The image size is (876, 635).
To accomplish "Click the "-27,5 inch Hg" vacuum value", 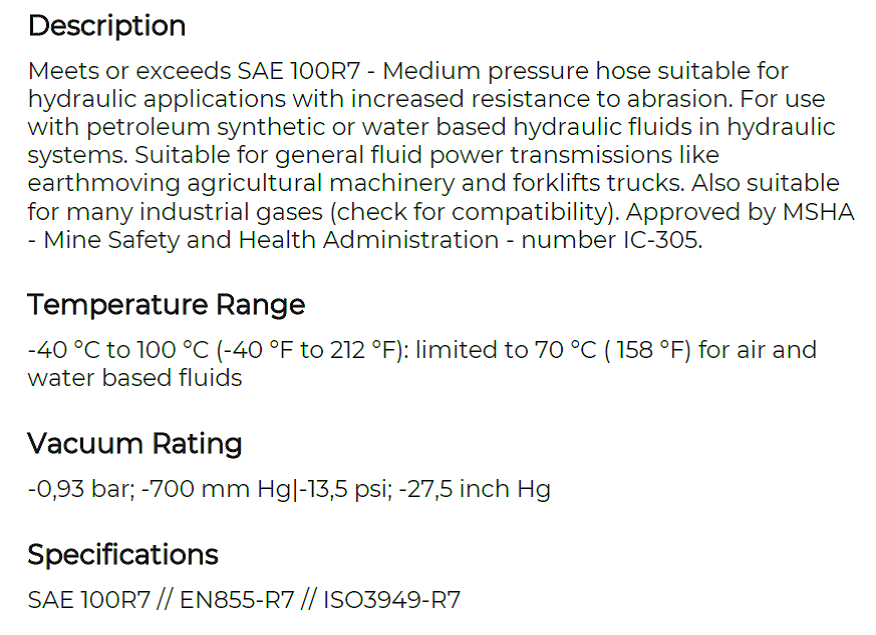I will pos(474,489).
